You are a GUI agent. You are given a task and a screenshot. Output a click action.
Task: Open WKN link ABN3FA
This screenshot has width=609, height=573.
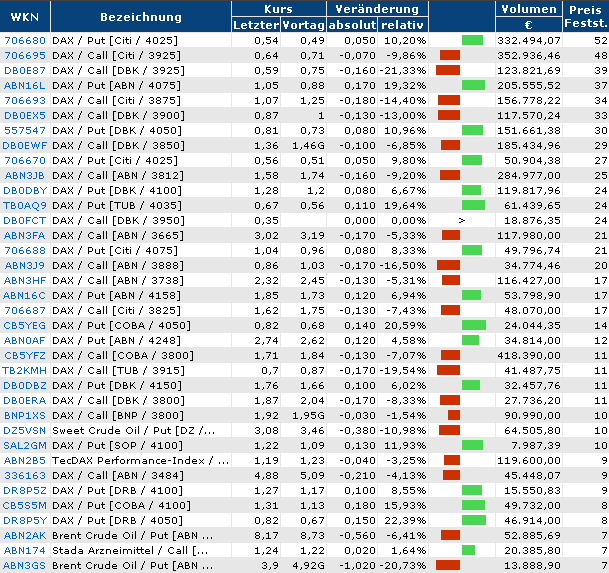pos(25,235)
